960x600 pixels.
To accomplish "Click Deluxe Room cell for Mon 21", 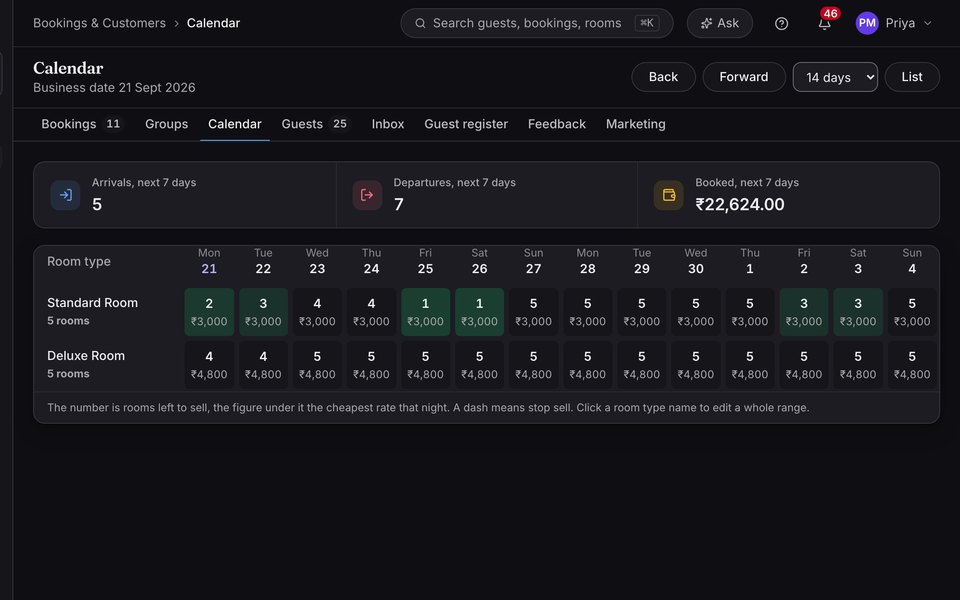I will (x=209, y=365).
